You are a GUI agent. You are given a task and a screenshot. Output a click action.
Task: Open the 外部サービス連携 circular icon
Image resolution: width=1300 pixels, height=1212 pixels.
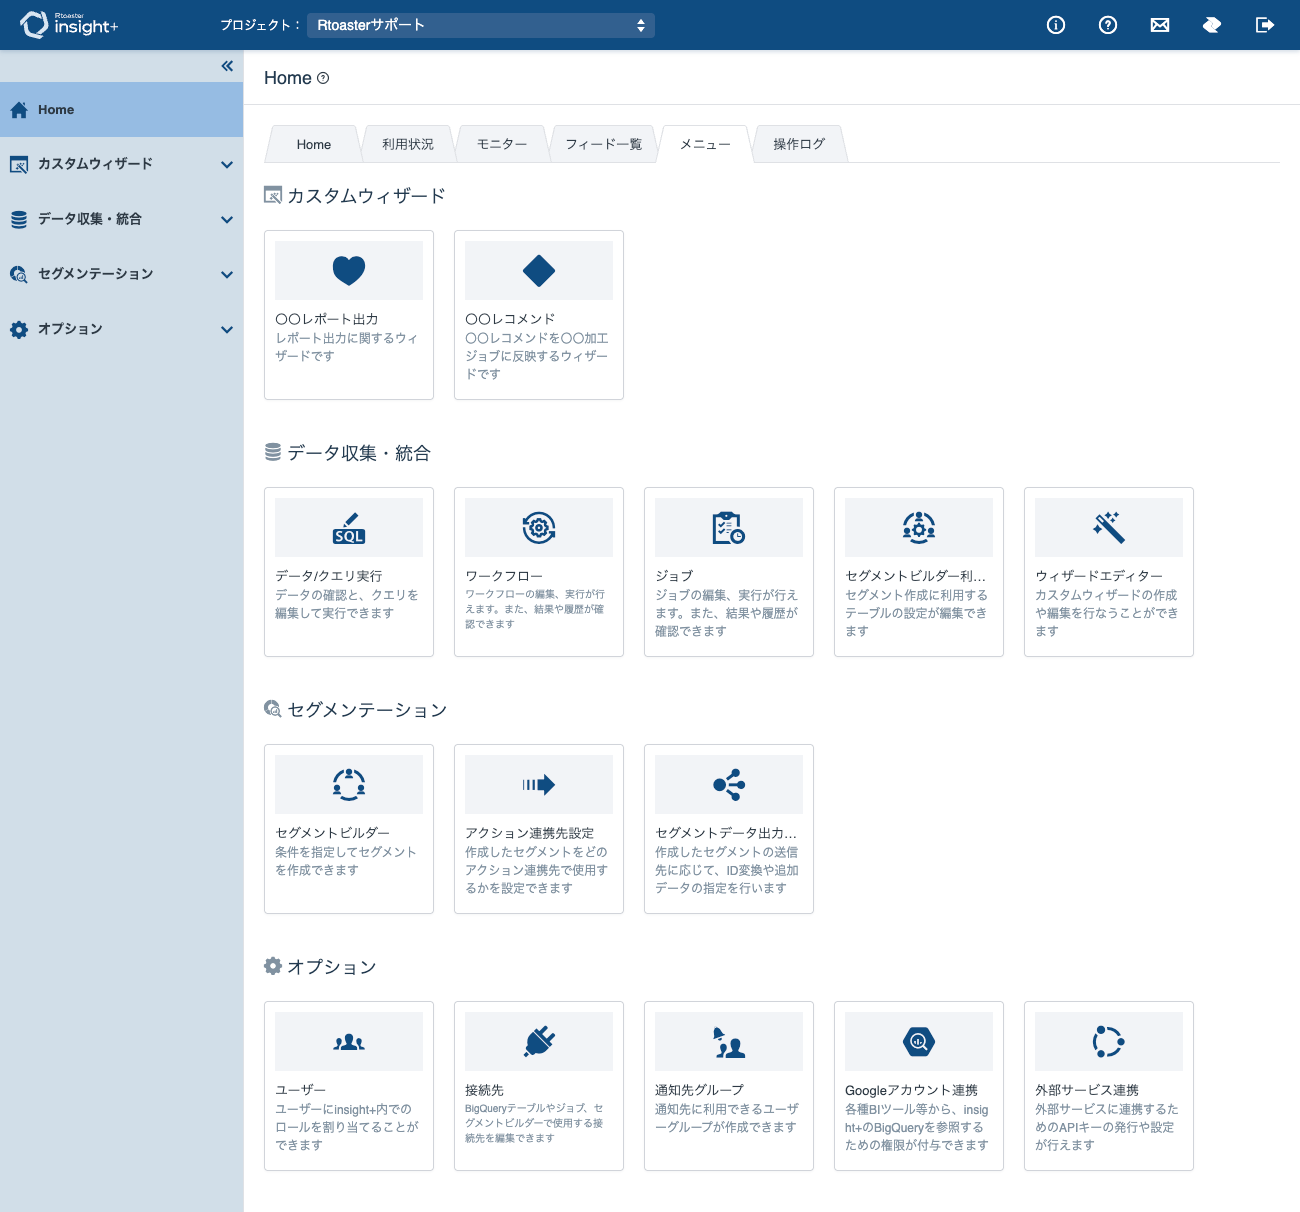click(1109, 1041)
